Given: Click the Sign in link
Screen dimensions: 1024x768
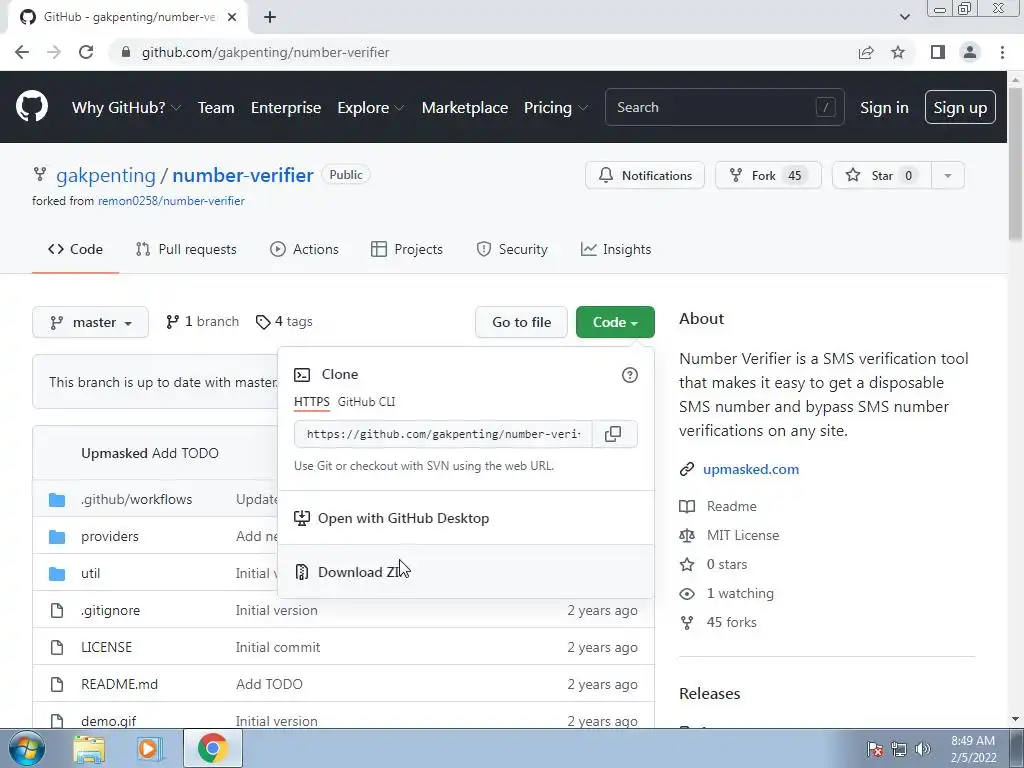Looking at the screenshot, I should click(x=884, y=108).
